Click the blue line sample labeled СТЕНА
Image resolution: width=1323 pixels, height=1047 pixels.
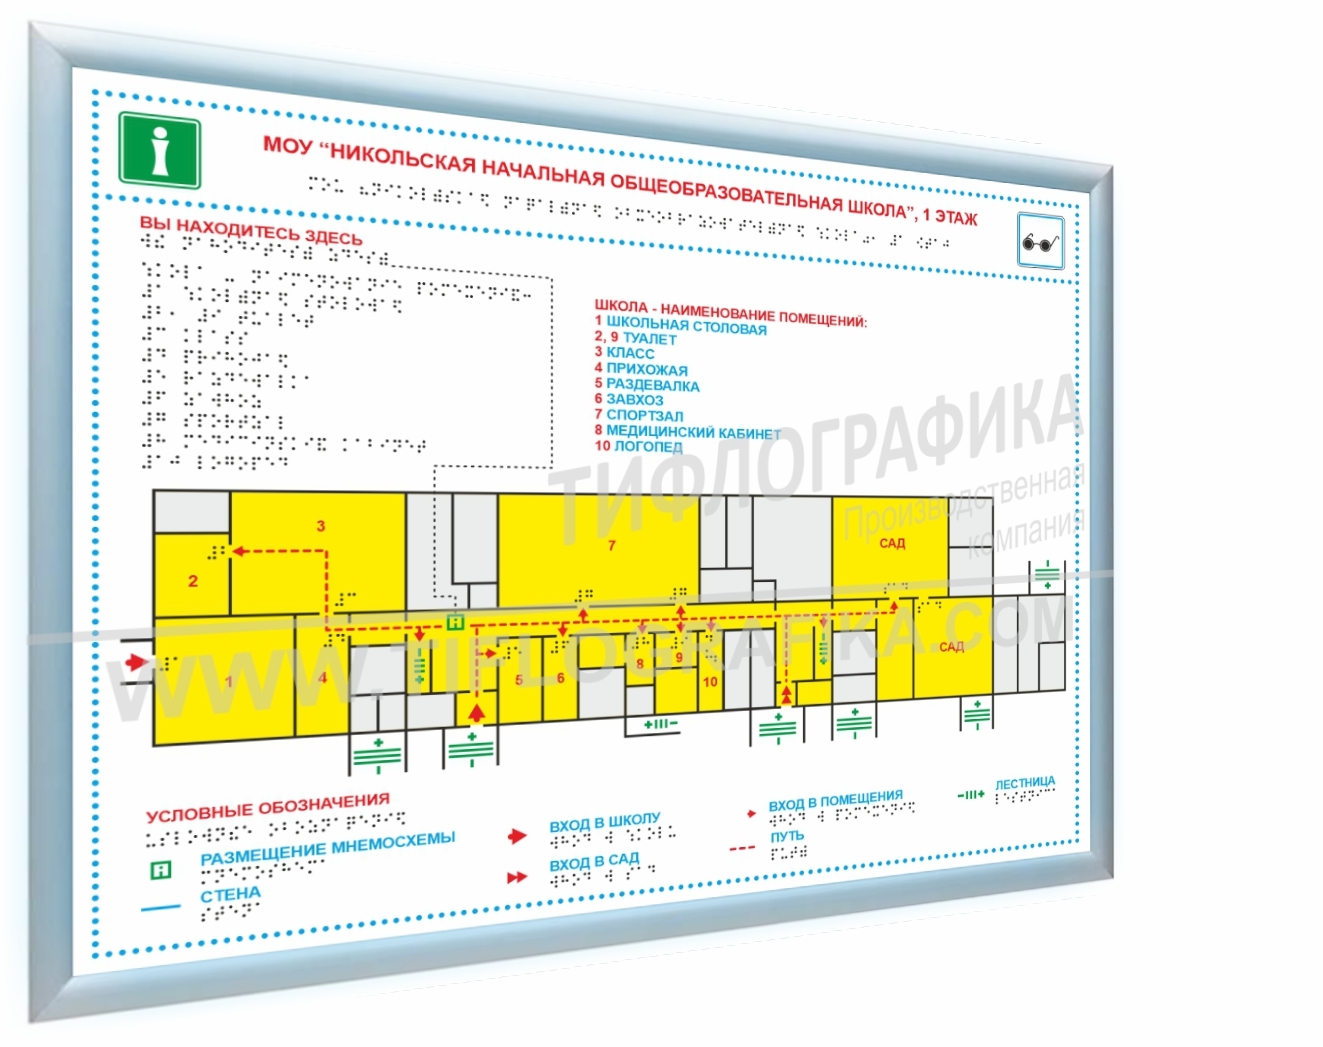160,908
